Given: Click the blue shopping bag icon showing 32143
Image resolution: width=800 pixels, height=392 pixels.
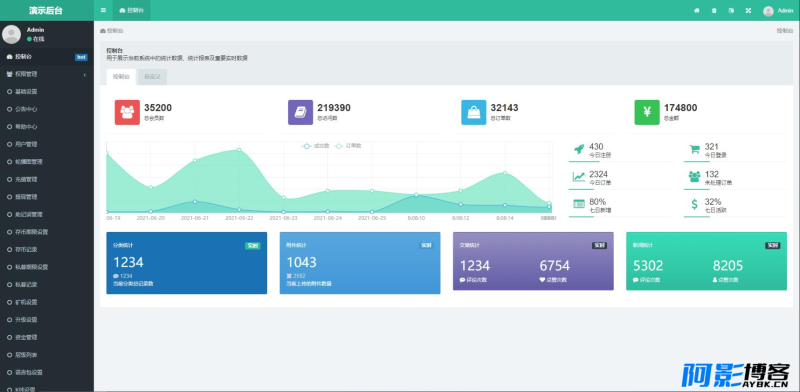Looking at the screenshot, I should (474, 112).
